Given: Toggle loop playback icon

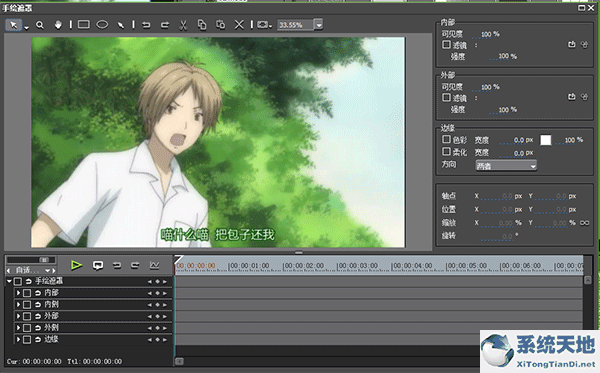Looking at the screenshot, I should pyautogui.click(x=98, y=265).
